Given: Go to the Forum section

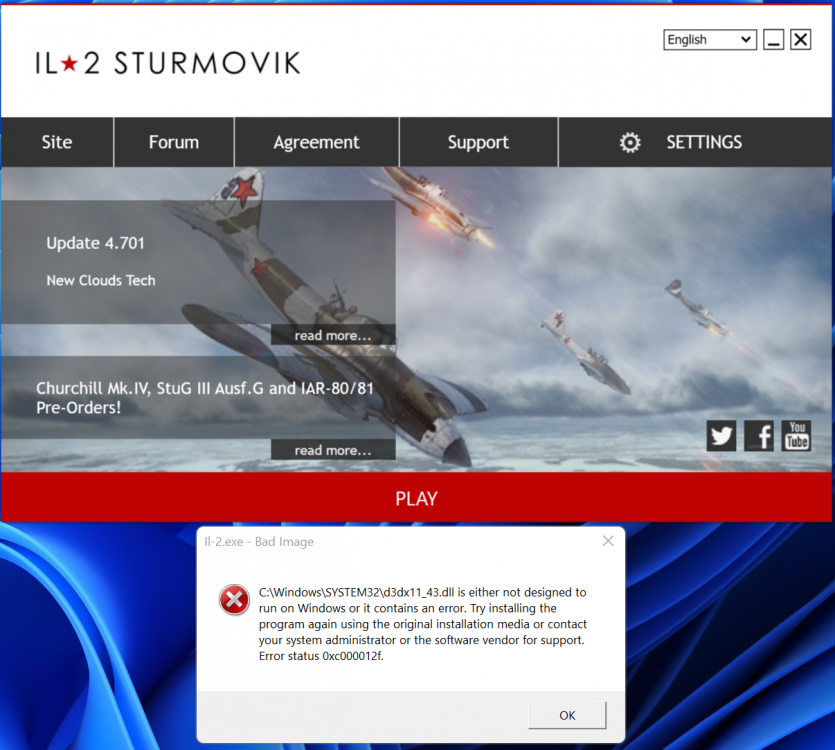Looking at the screenshot, I should pyautogui.click(x=173, y=142).
